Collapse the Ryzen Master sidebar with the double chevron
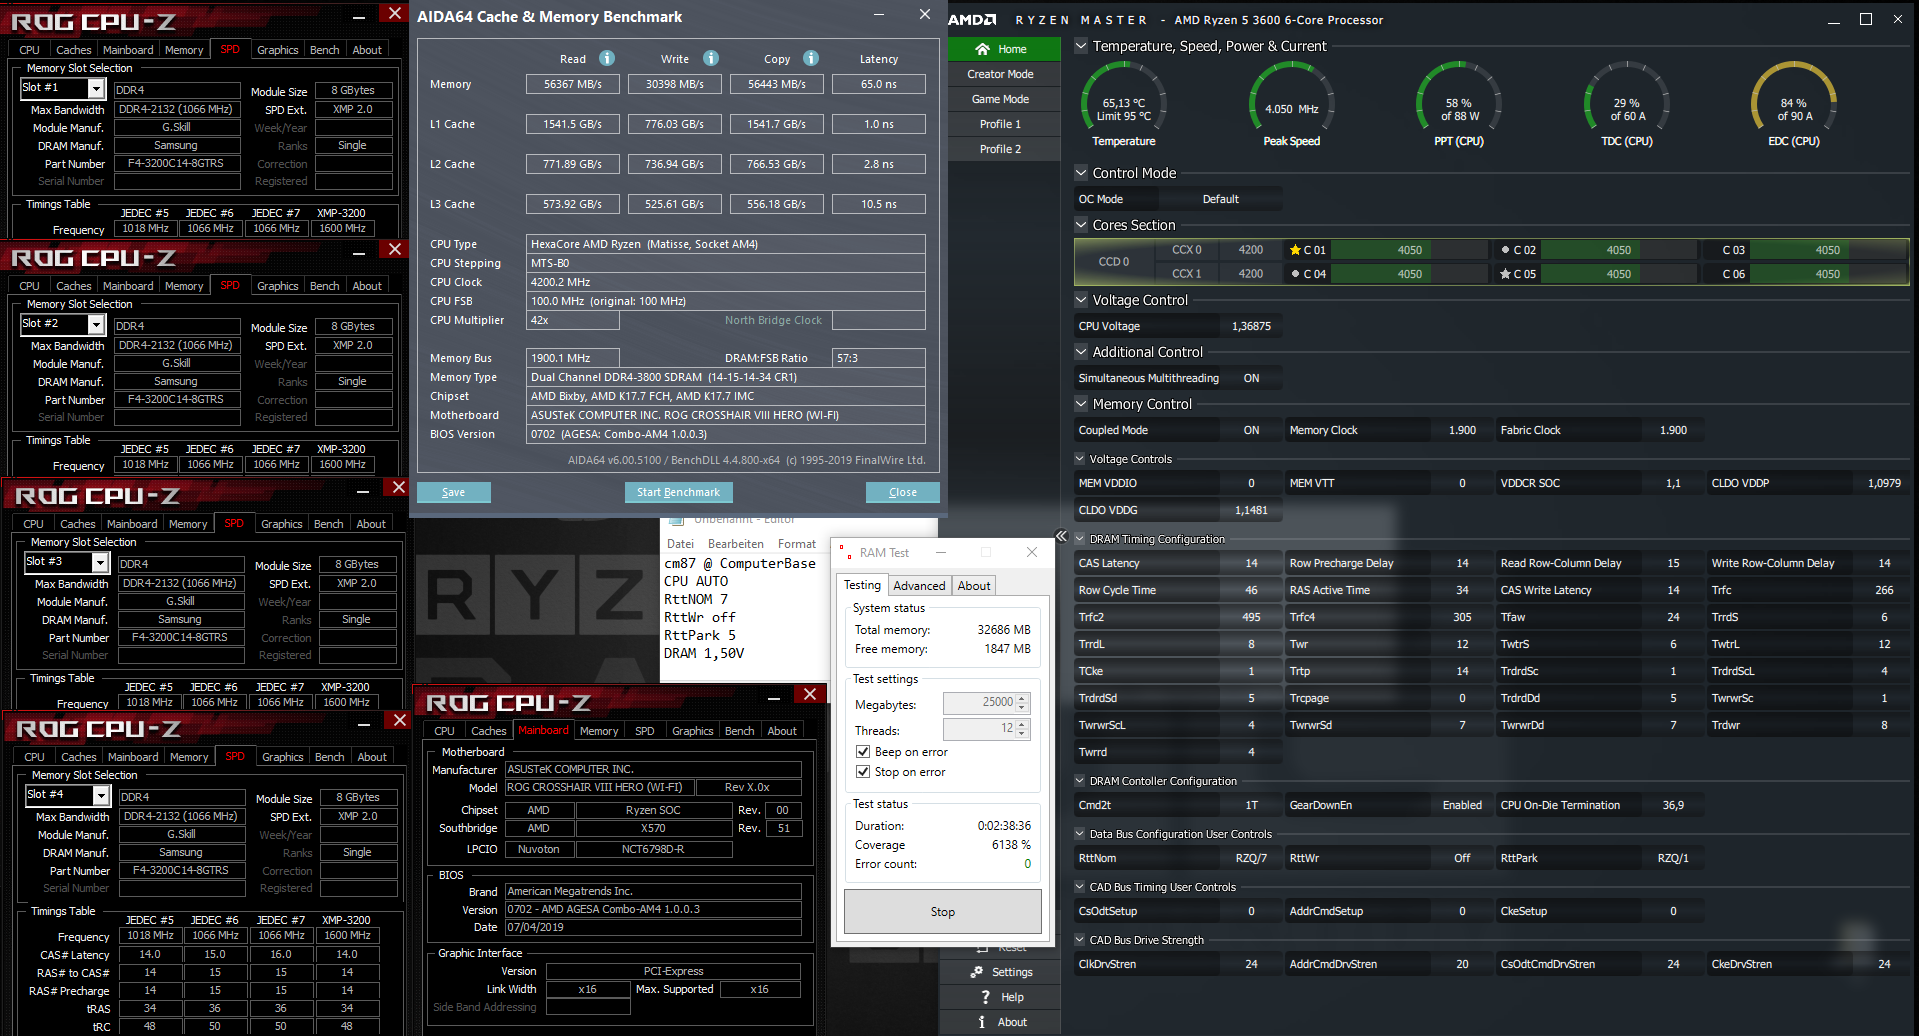The height and width of the screenshot is (1036, 1919). tap(1061, 536)
